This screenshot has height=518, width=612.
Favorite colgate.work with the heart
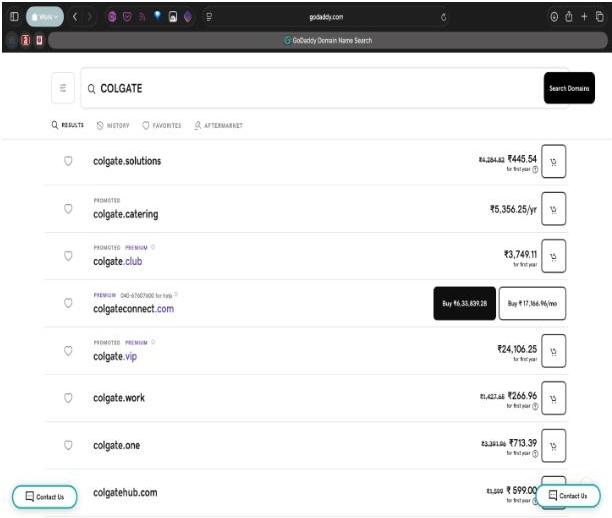[x=68, y=398]
